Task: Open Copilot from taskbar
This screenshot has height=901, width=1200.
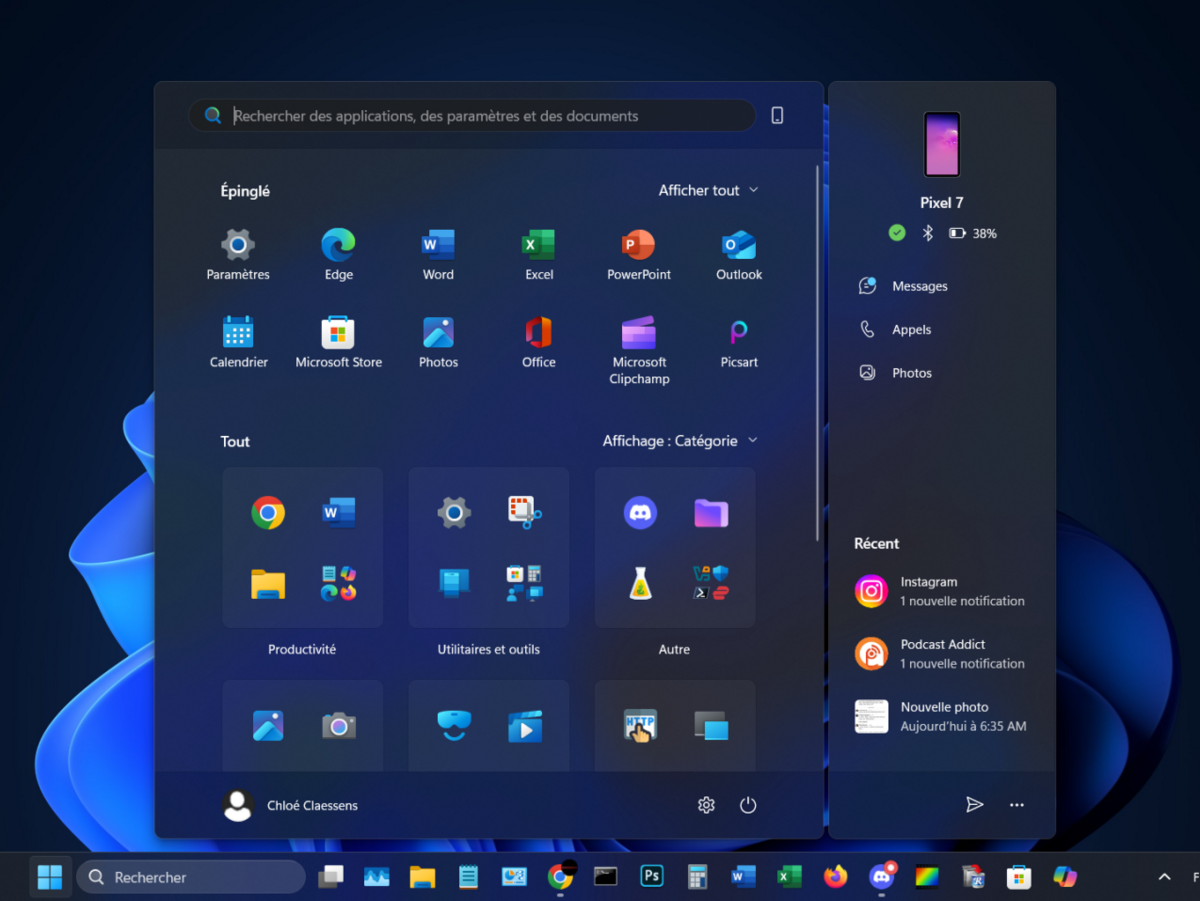Action: (1065, 877)
